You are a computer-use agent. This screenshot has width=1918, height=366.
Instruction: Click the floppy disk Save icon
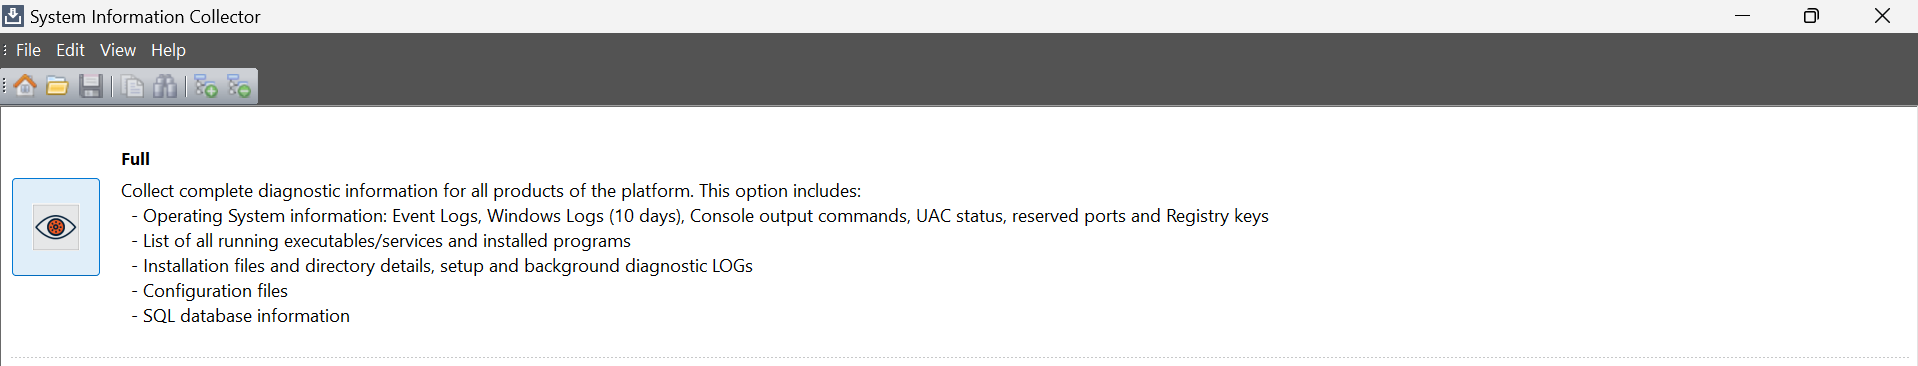[x=91, y=86]
